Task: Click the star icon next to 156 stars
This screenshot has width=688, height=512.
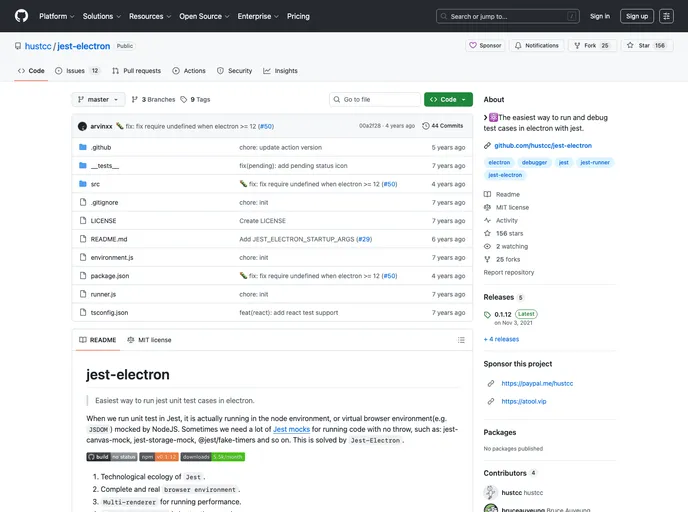Action: point(487,233)
